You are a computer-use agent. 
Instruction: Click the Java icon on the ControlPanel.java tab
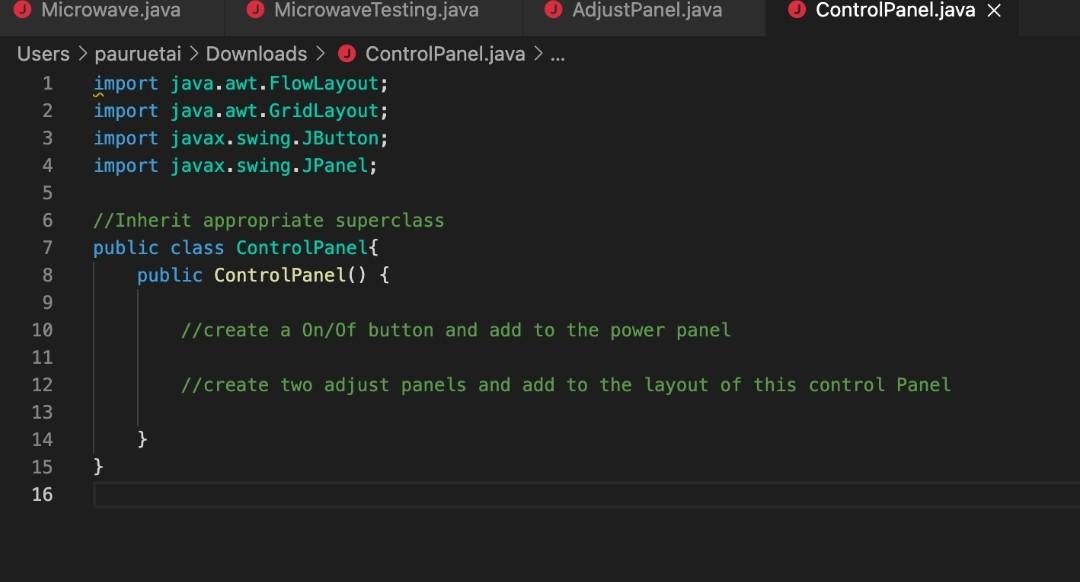[796, 11]
